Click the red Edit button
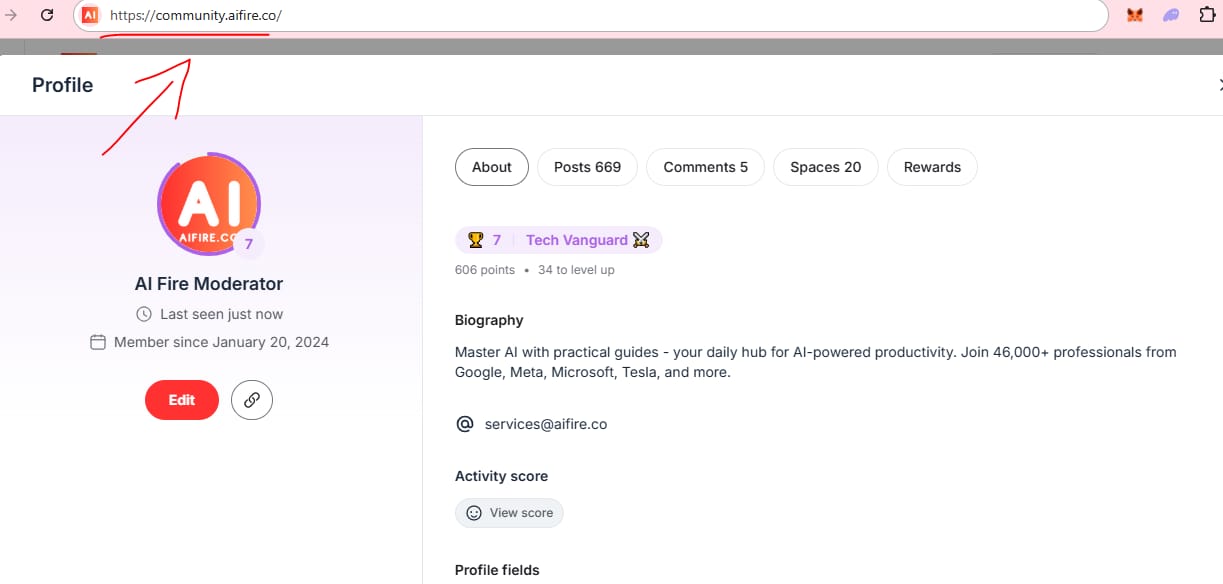The height and width of the screenshot is (584, 1223). [182, 400]
